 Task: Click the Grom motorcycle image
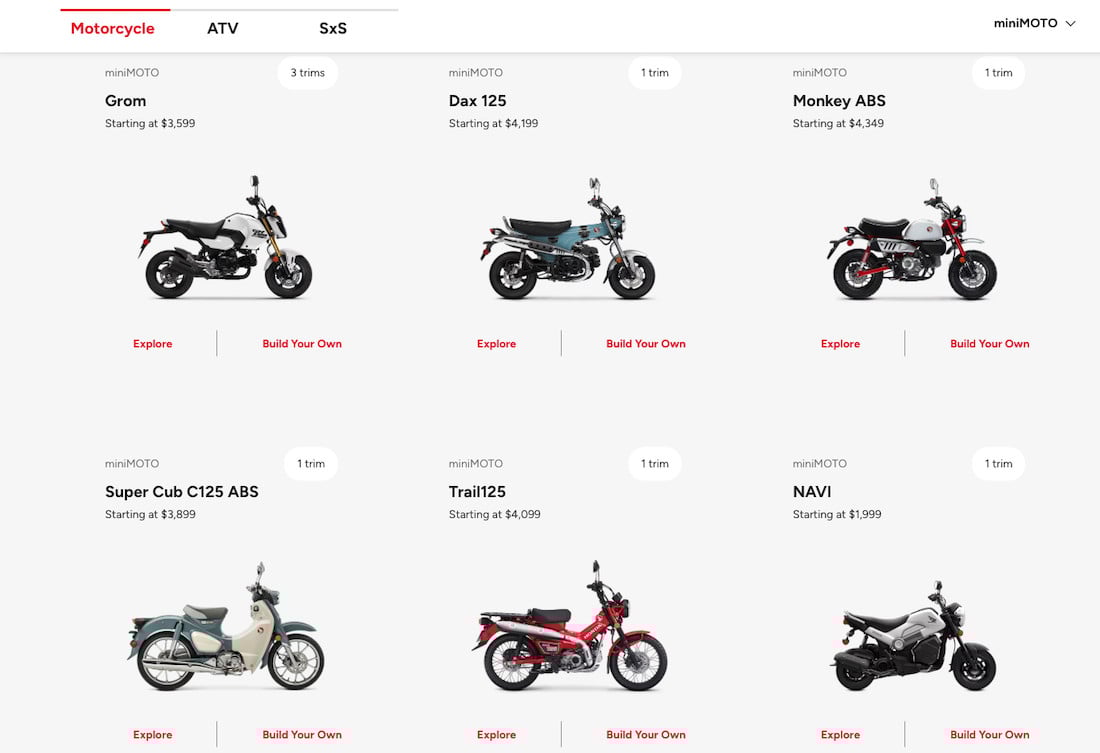pos(226,237)
